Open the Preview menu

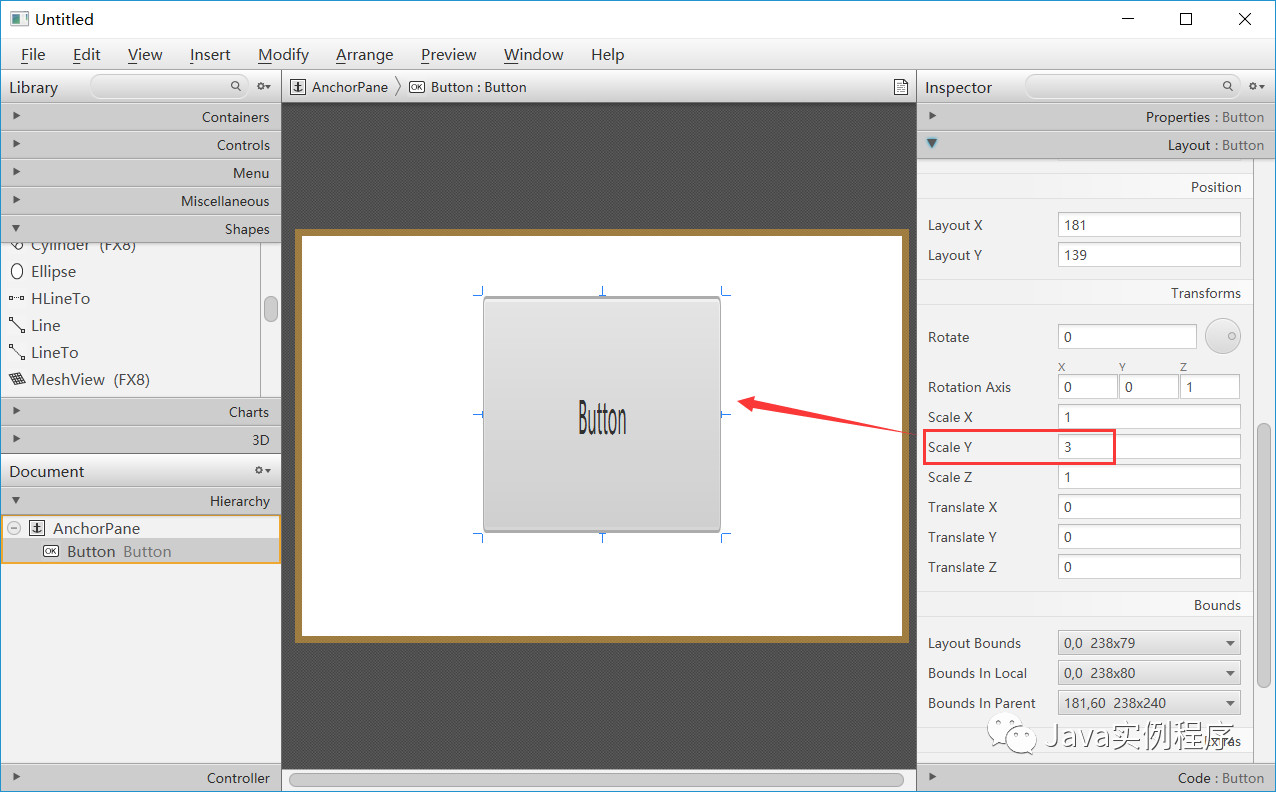click(x=448, y=55)
